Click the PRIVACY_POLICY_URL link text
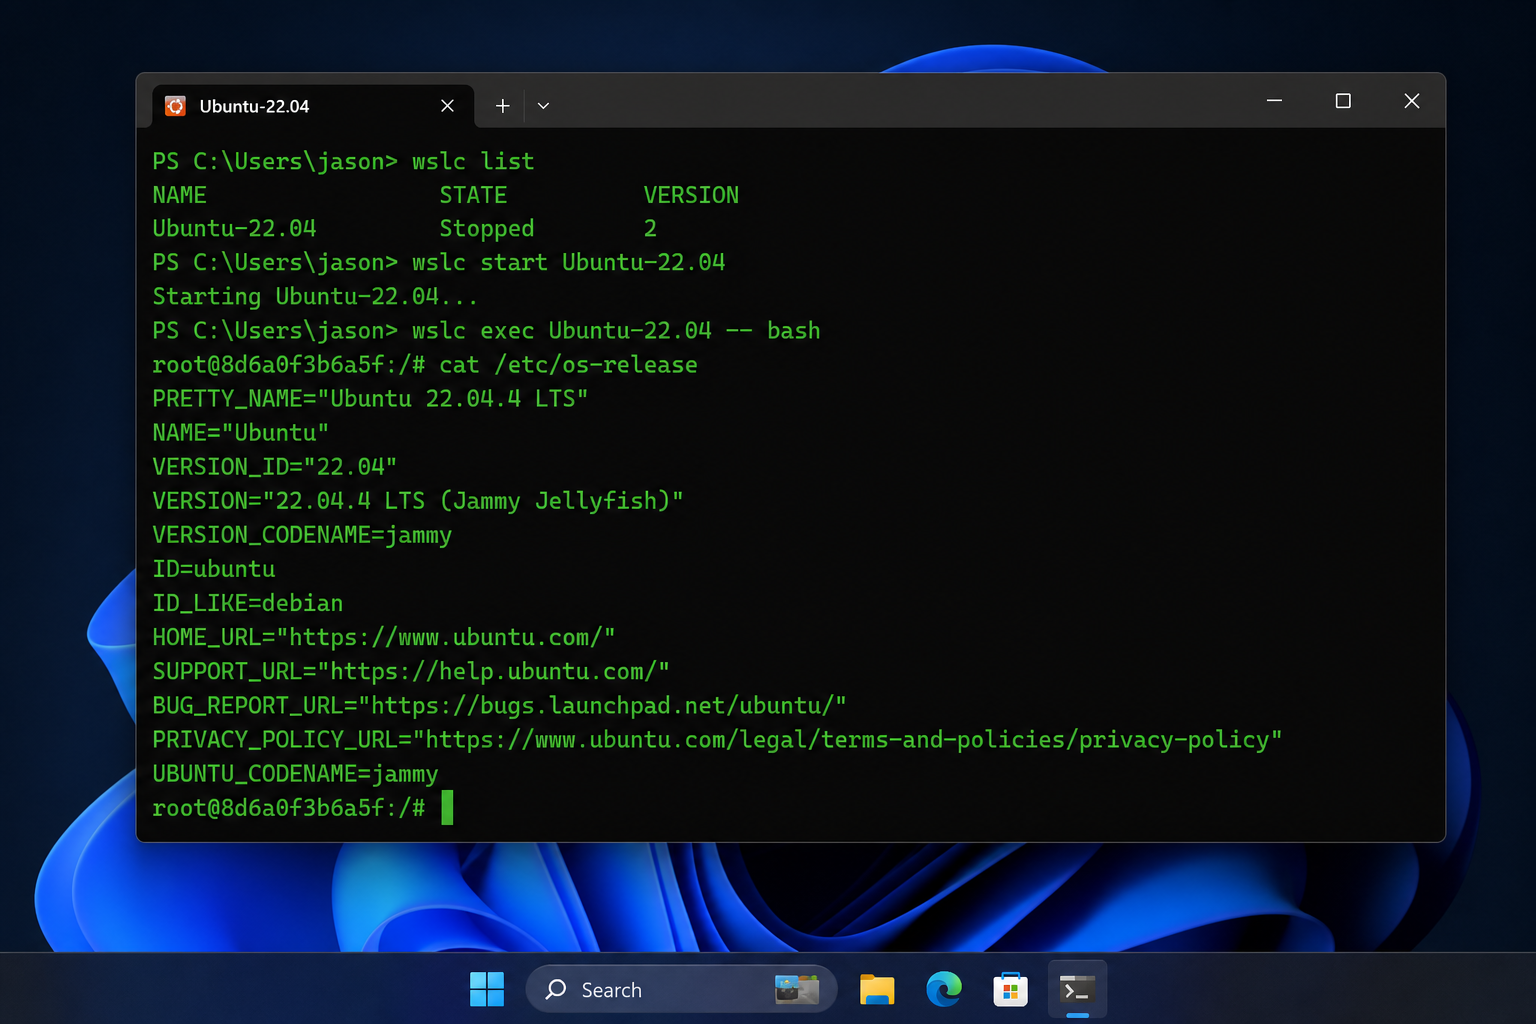 pos(848,739)
